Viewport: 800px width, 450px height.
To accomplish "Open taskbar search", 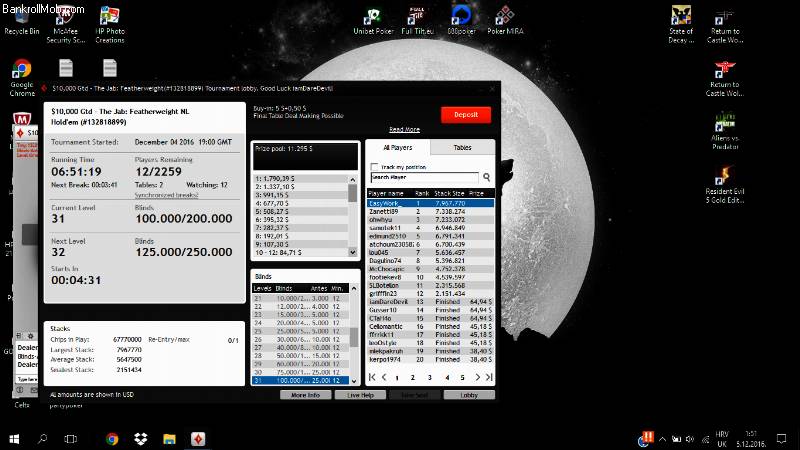I will click(42, 439).
